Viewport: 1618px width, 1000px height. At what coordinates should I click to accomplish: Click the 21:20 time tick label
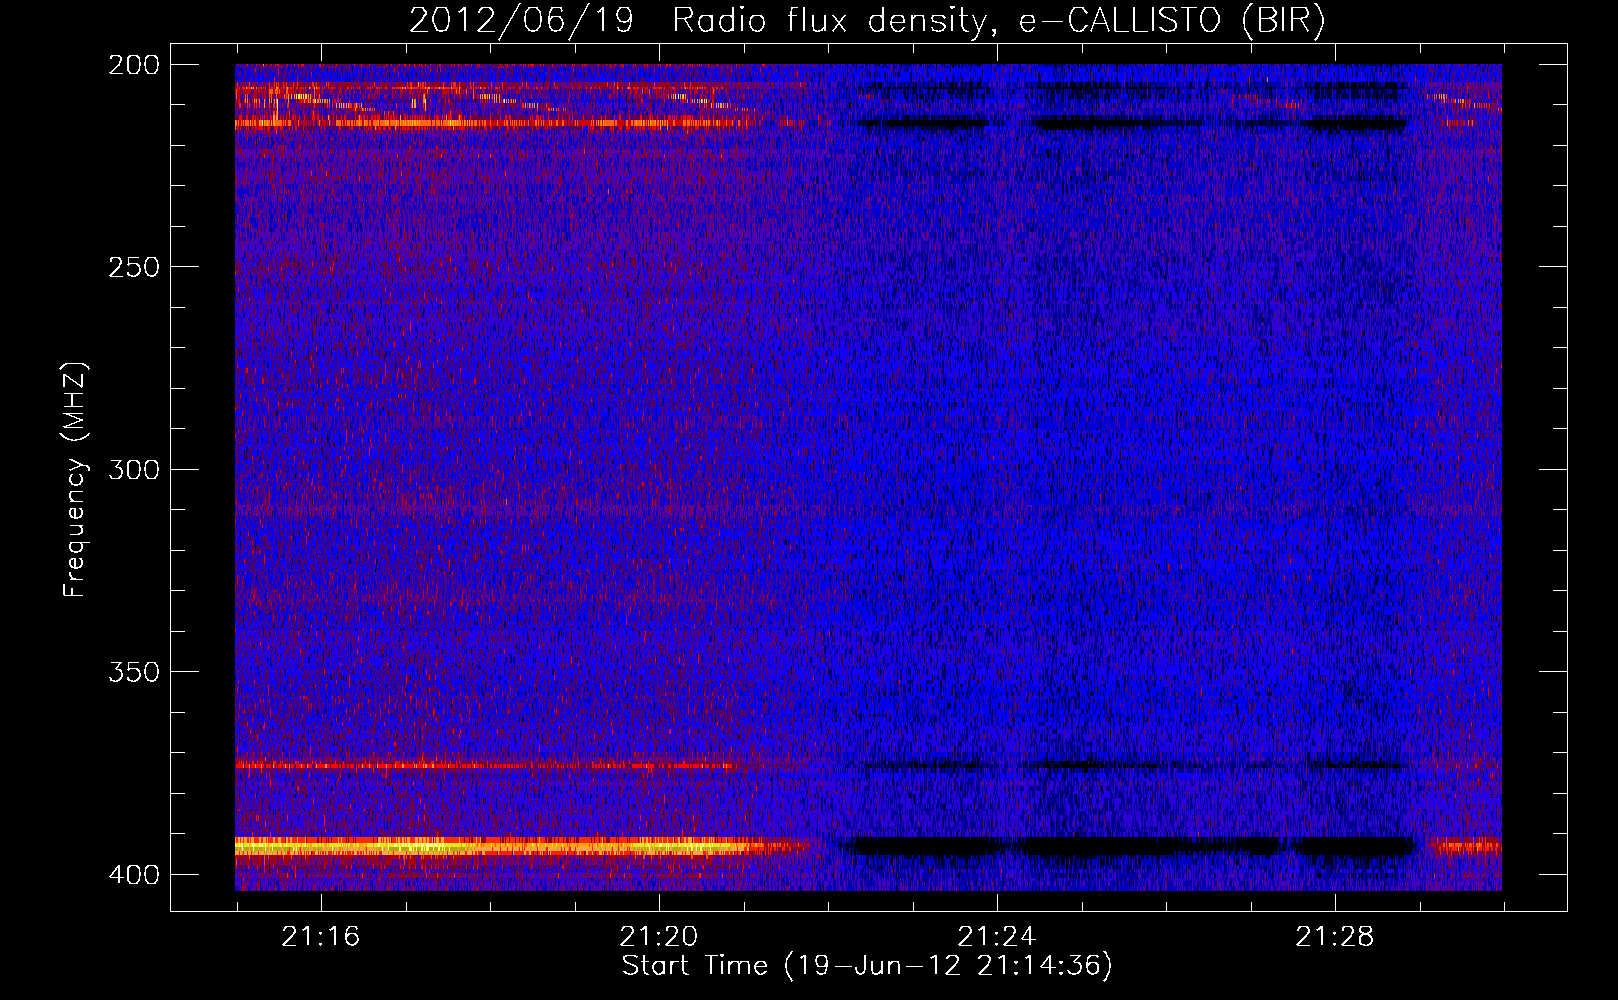(658, 937)
